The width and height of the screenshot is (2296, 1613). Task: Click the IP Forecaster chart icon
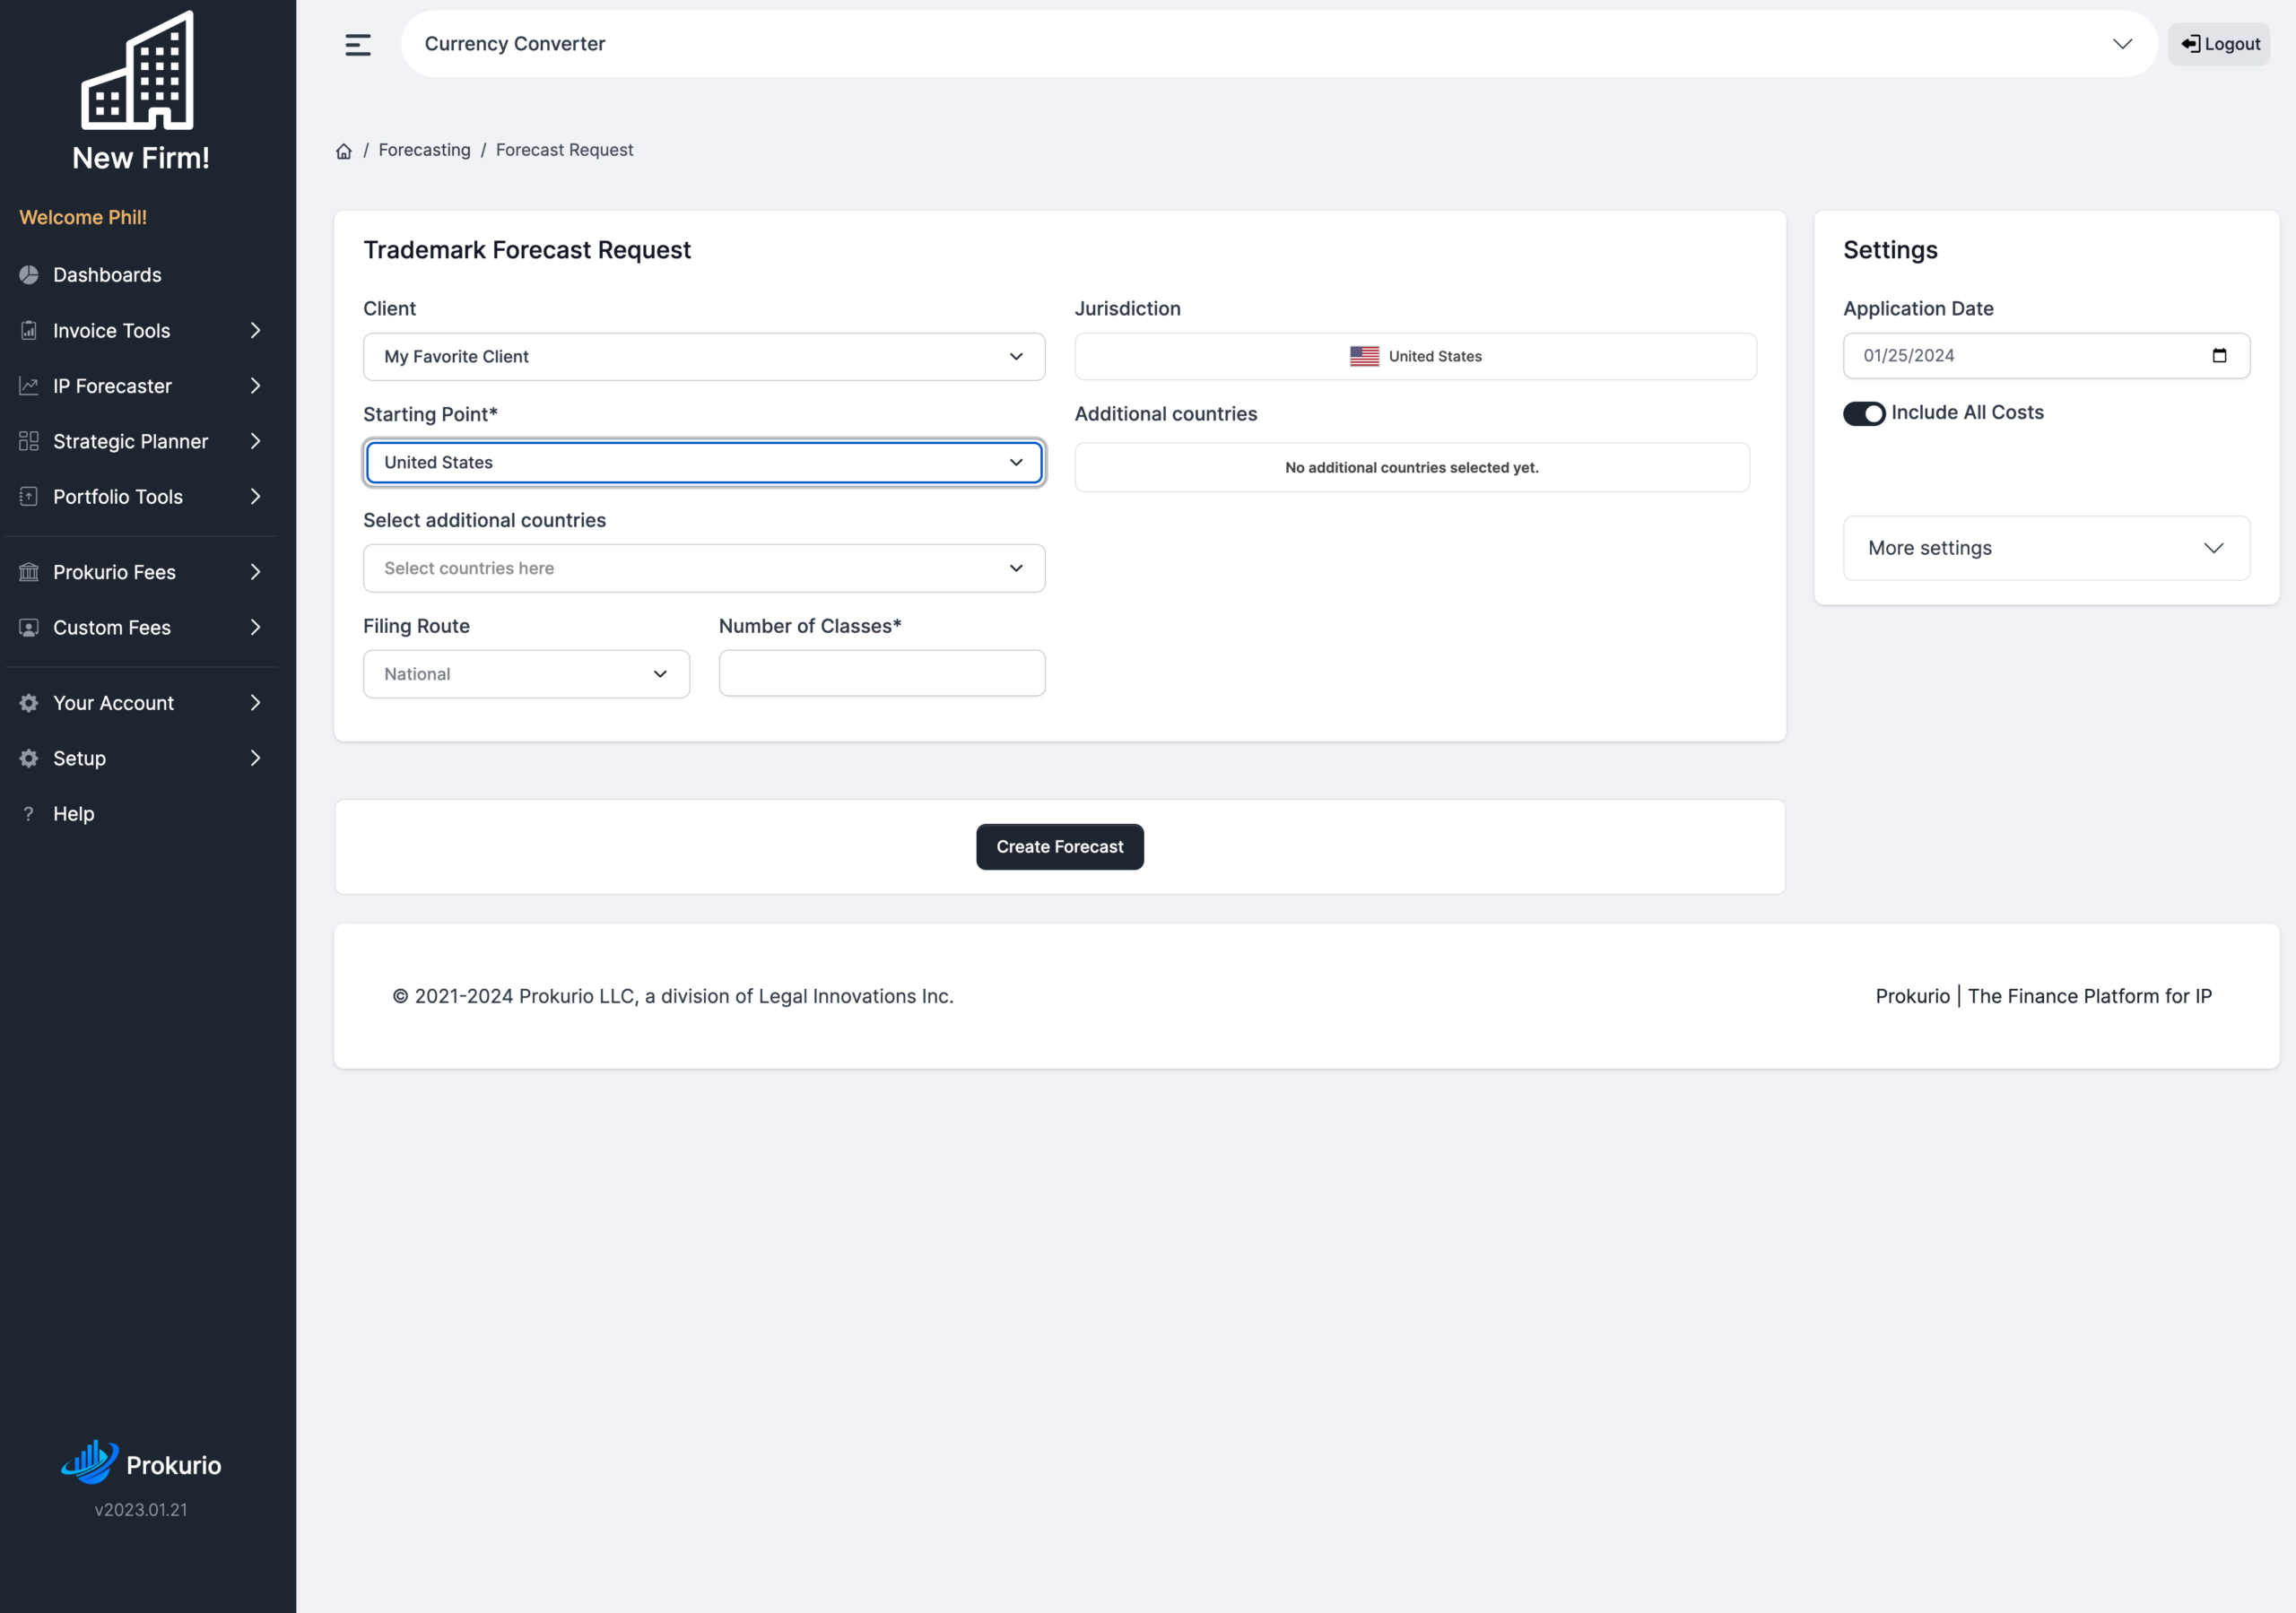[x=29, y=386]
